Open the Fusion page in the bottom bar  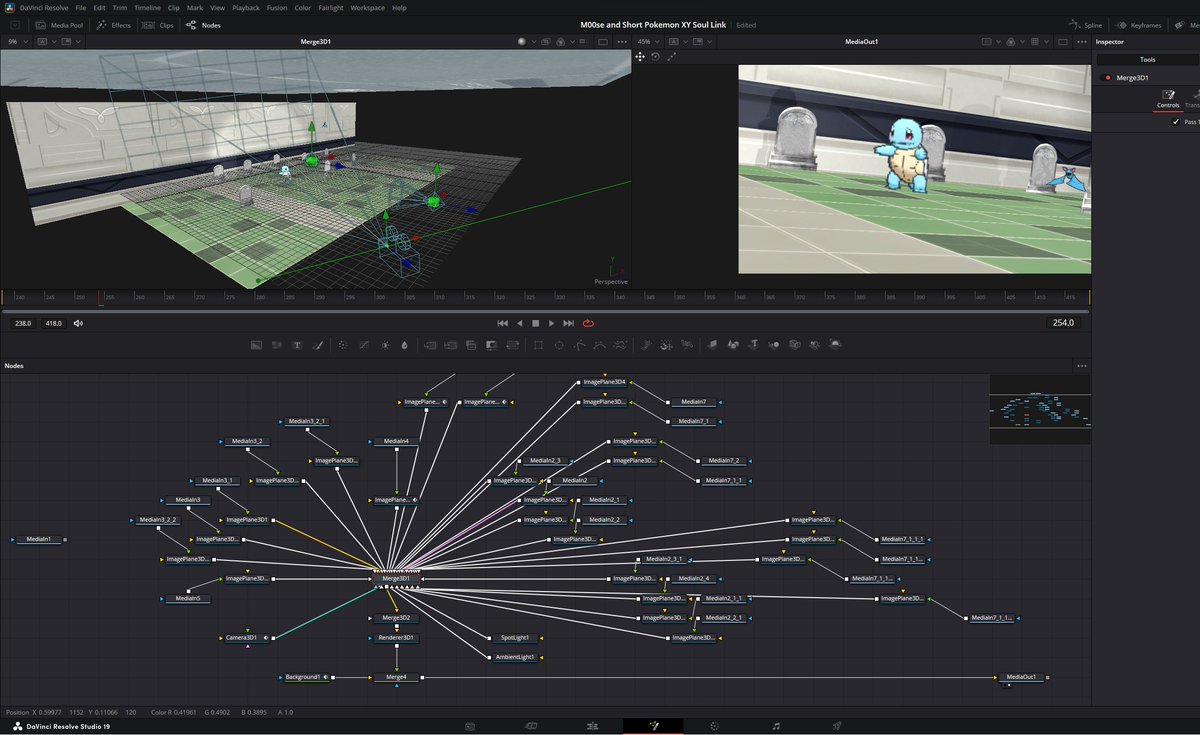[x=652, y=725]
